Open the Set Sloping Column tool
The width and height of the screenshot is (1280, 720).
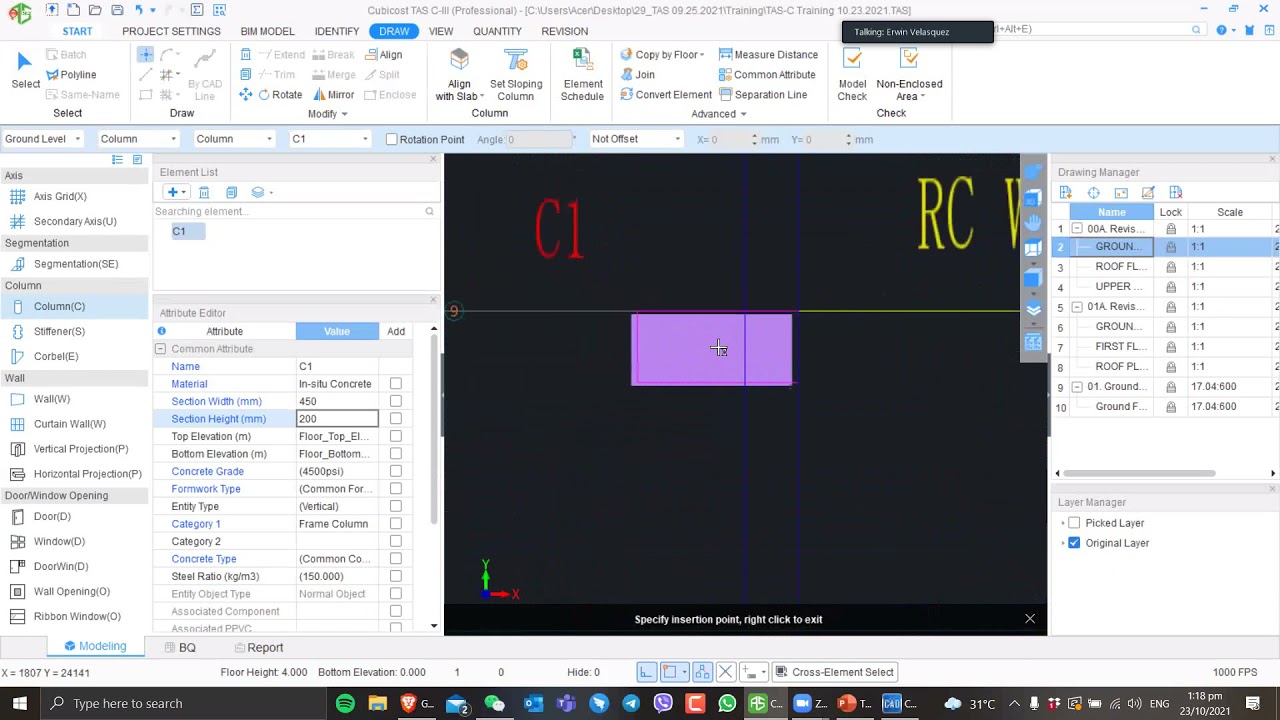click(516, 76)
